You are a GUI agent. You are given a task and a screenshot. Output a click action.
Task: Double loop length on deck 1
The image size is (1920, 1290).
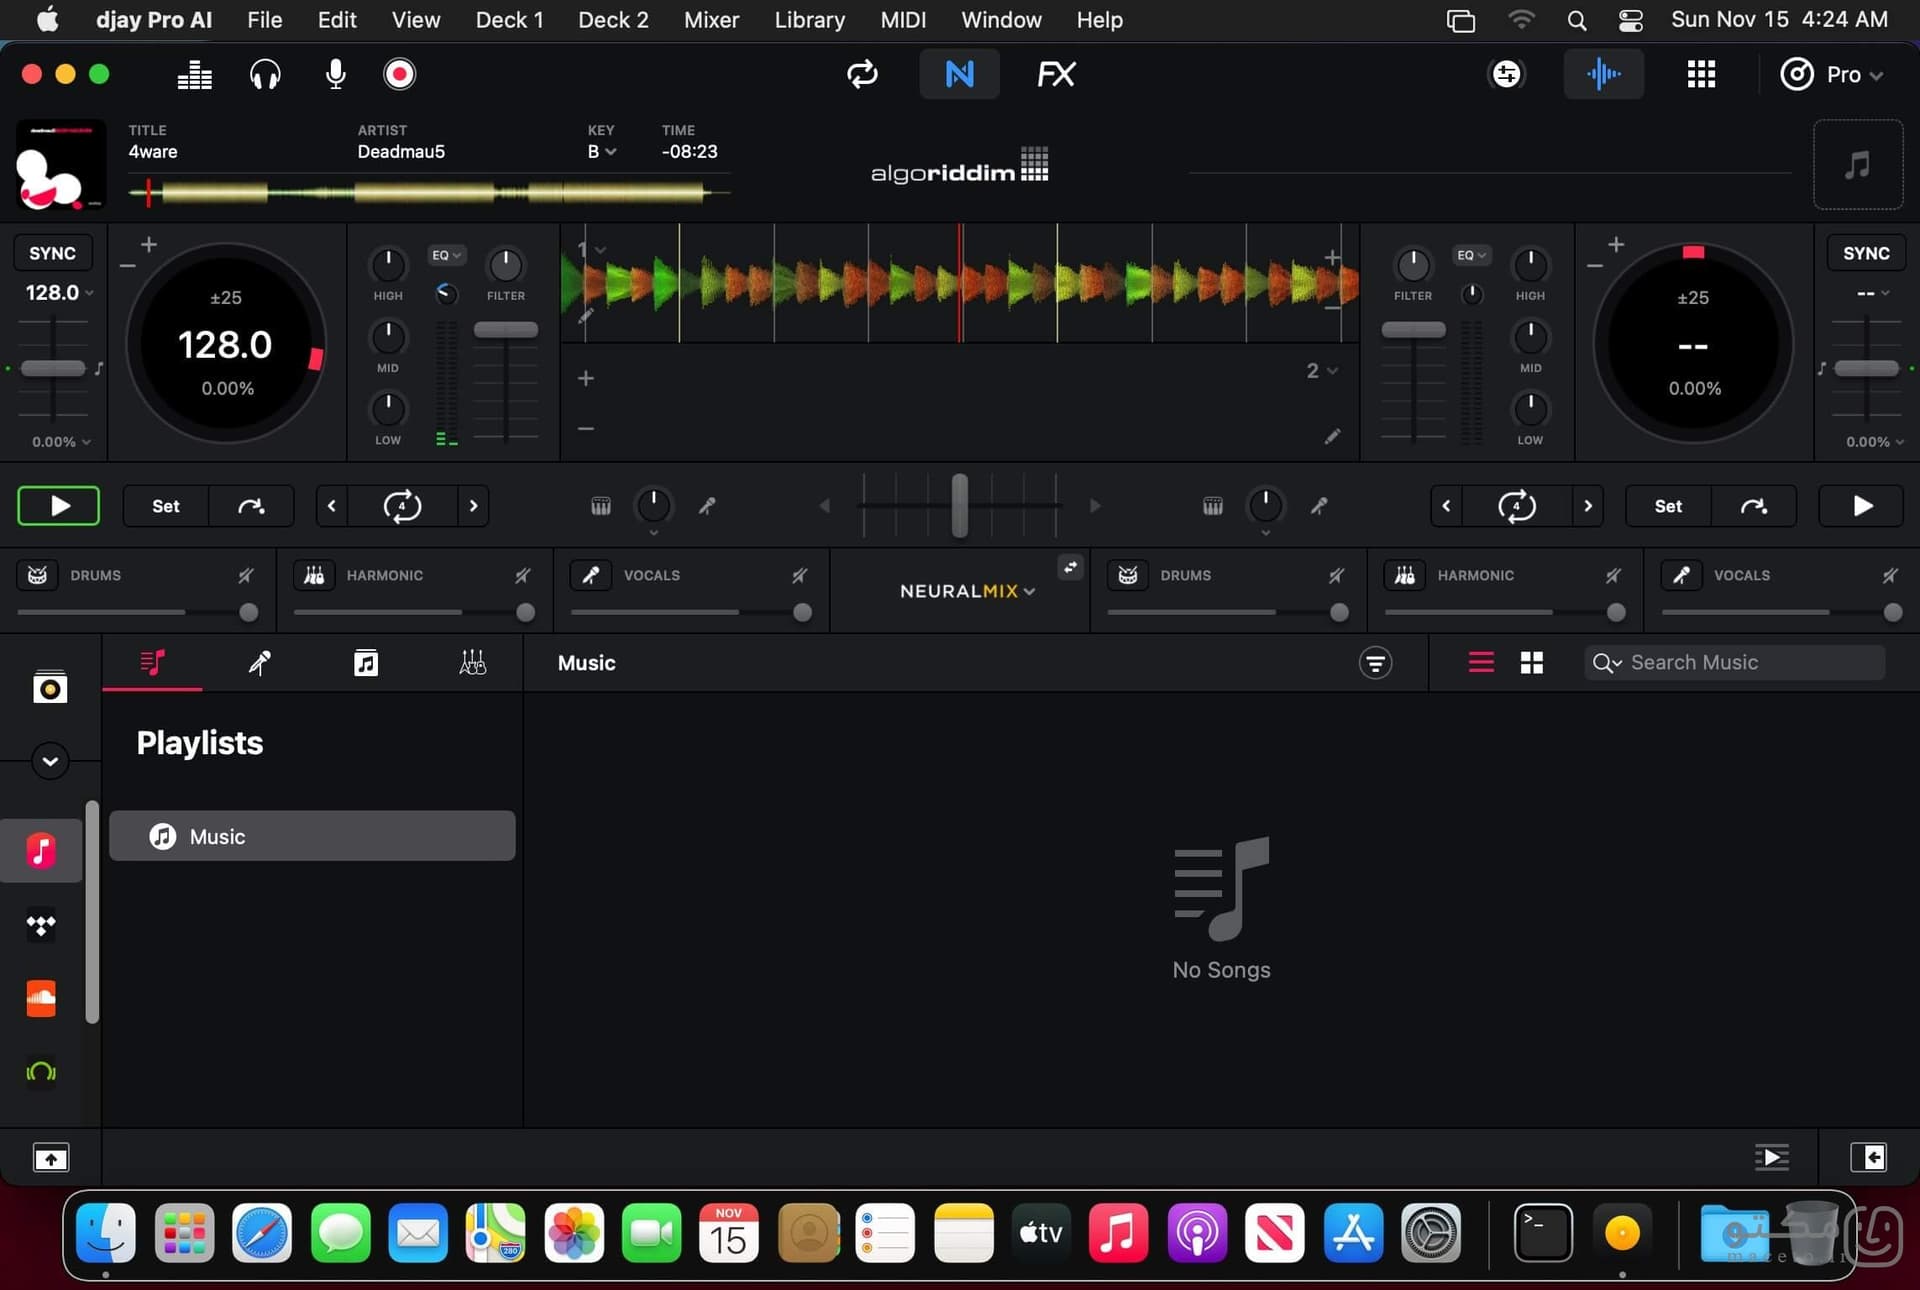coord(473,506)
